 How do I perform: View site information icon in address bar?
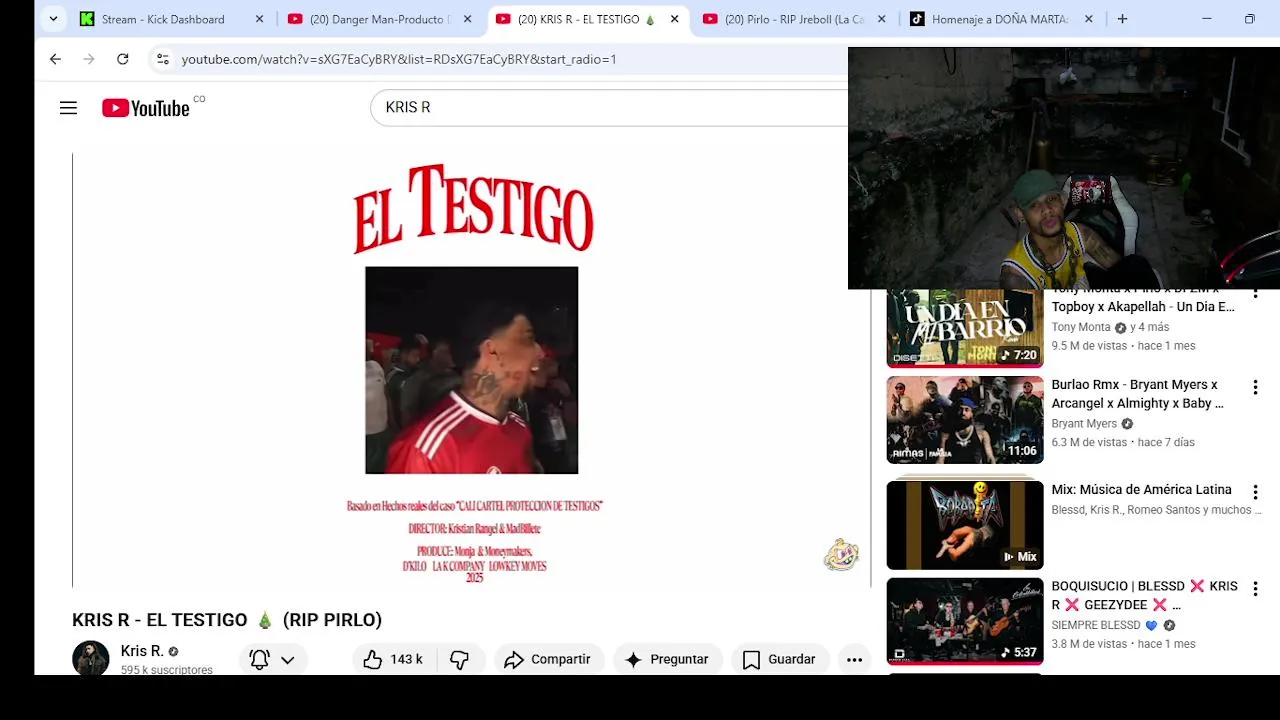[163, 59]
